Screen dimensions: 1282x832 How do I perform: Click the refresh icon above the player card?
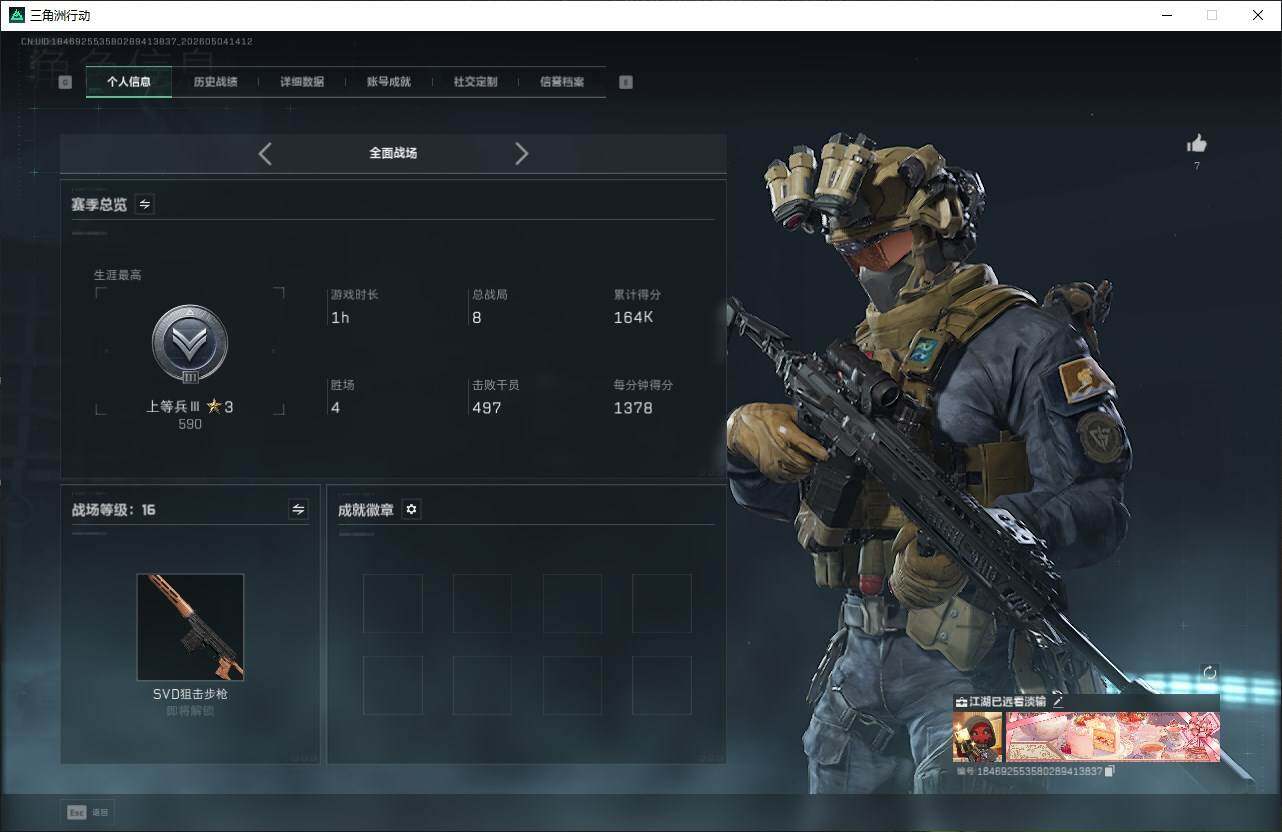[x=1210, y=673]
